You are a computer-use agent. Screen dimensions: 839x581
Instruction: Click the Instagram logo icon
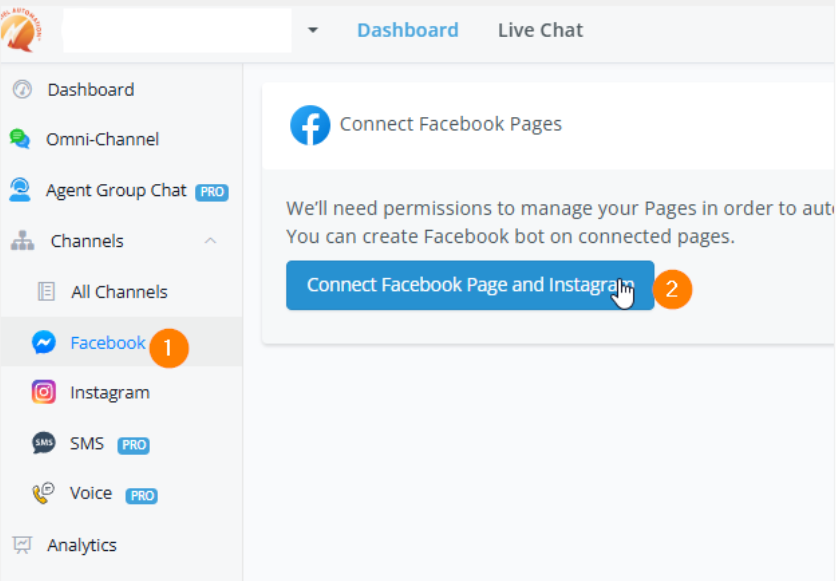point(44,392)
